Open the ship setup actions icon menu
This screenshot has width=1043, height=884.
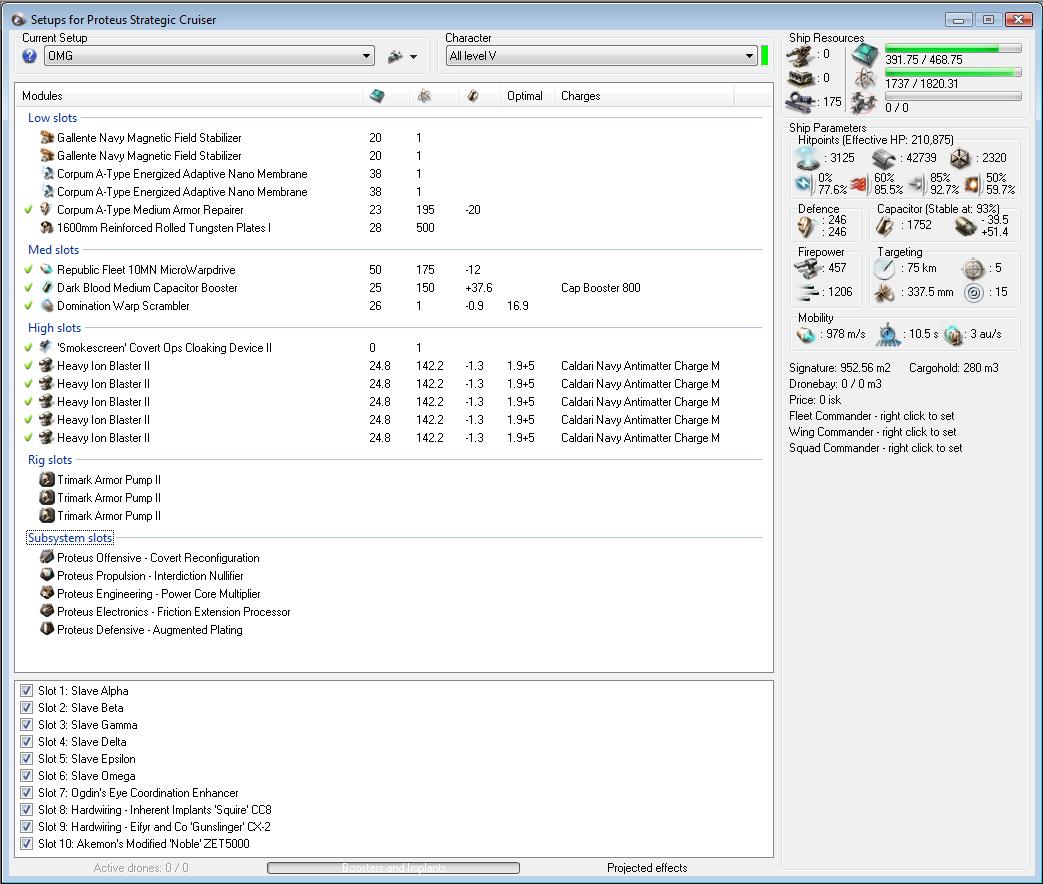point(402,57)
